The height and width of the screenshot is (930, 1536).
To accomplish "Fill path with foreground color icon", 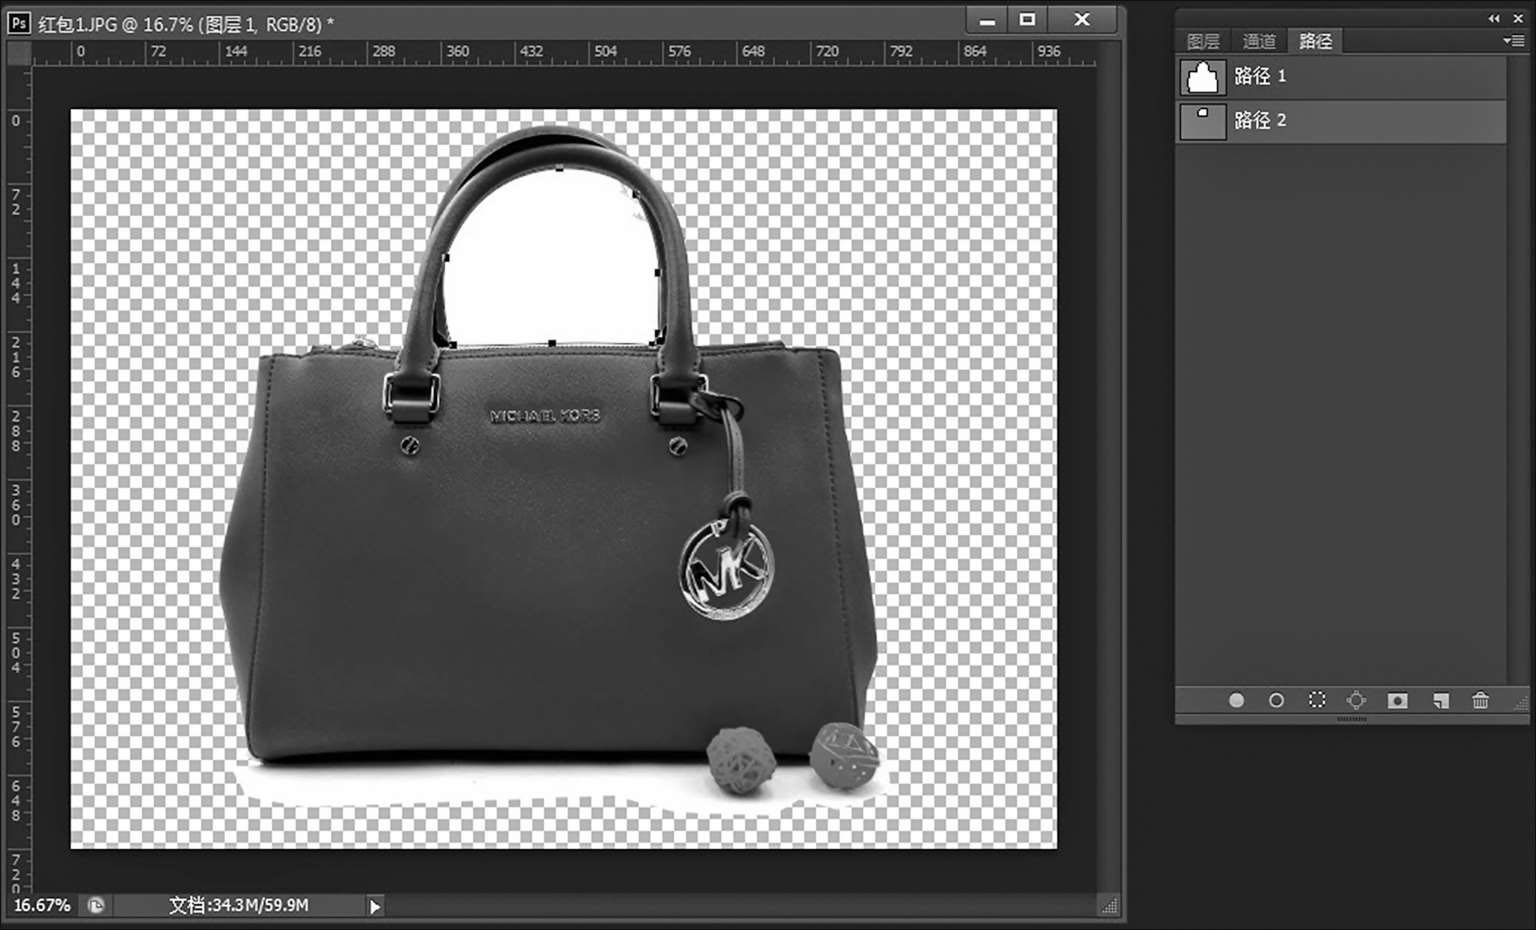I will click(x=1236, y=701).
